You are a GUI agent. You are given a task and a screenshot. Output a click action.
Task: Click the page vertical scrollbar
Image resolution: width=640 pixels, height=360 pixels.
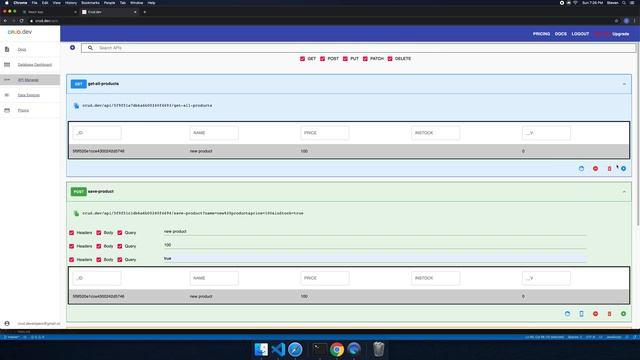coord(638,135)
